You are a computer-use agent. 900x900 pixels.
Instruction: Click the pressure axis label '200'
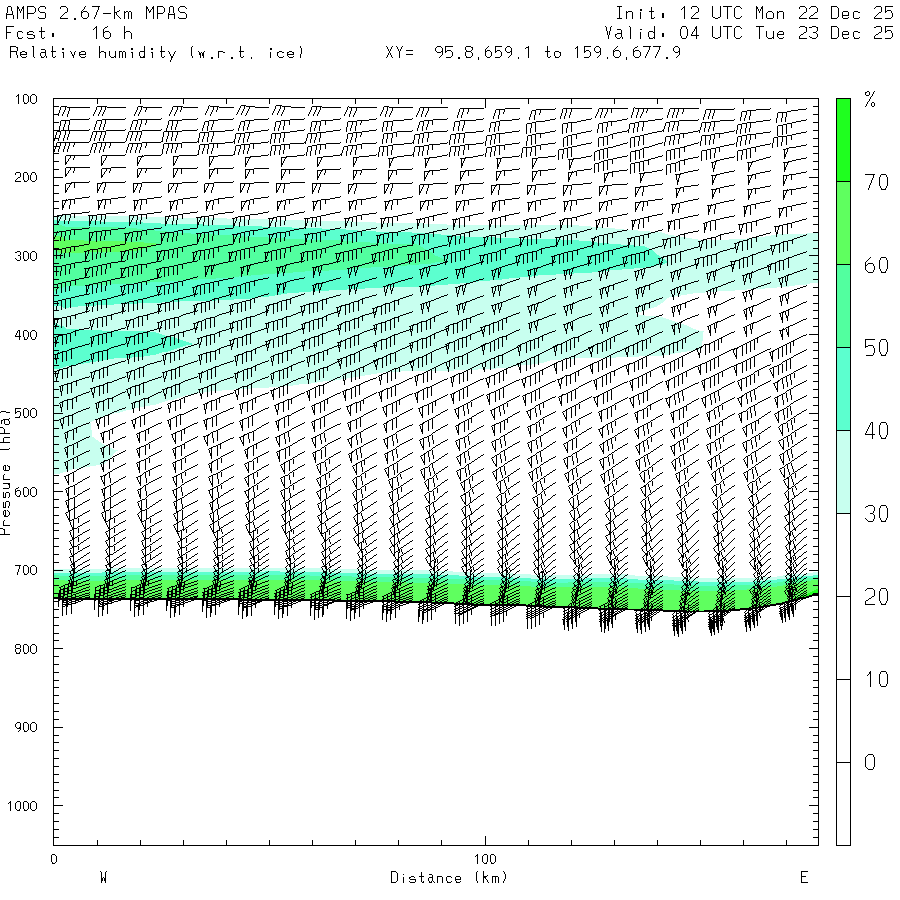pos(26,177)
